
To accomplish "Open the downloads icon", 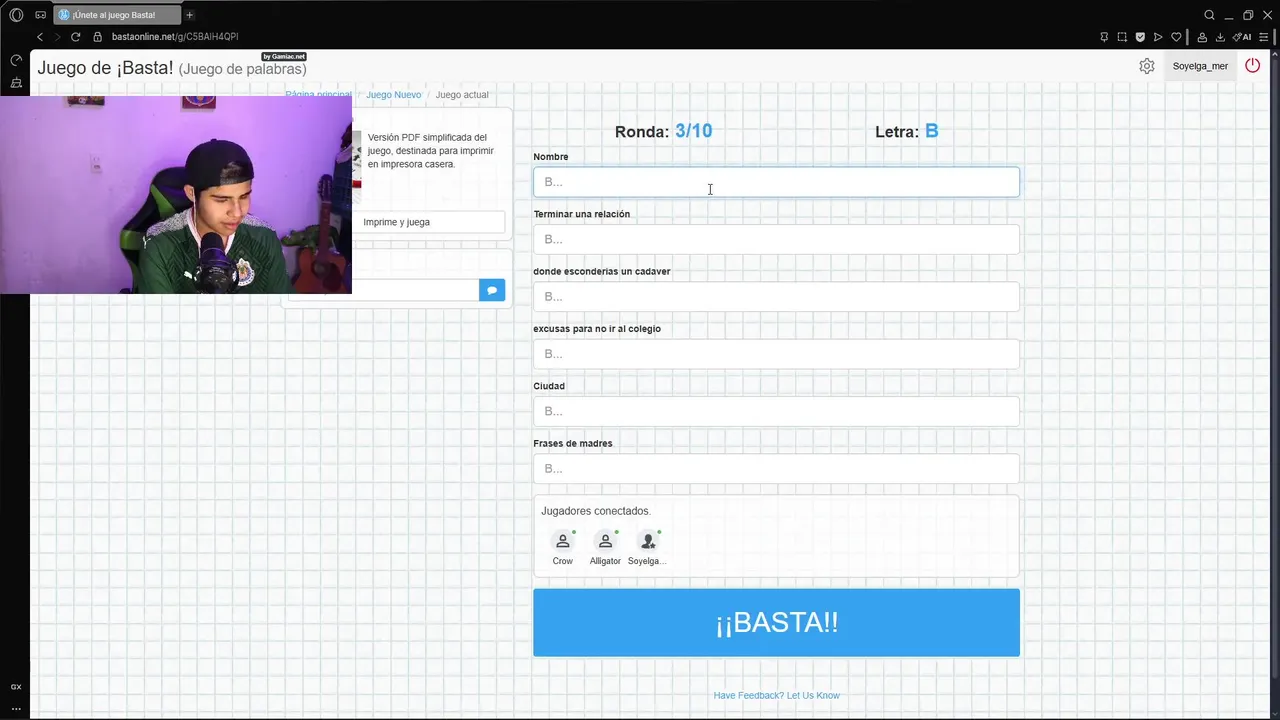I will (1220, 37).
